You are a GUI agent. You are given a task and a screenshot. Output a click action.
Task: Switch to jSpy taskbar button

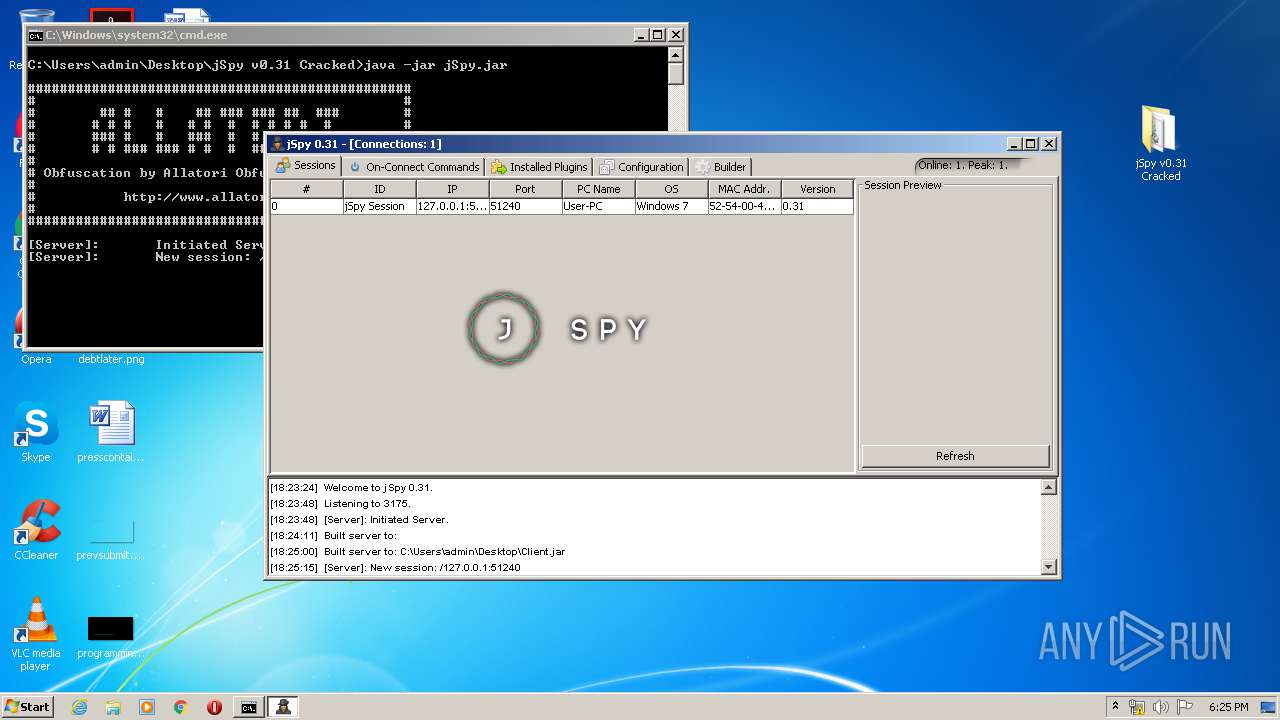coord(283,707)
